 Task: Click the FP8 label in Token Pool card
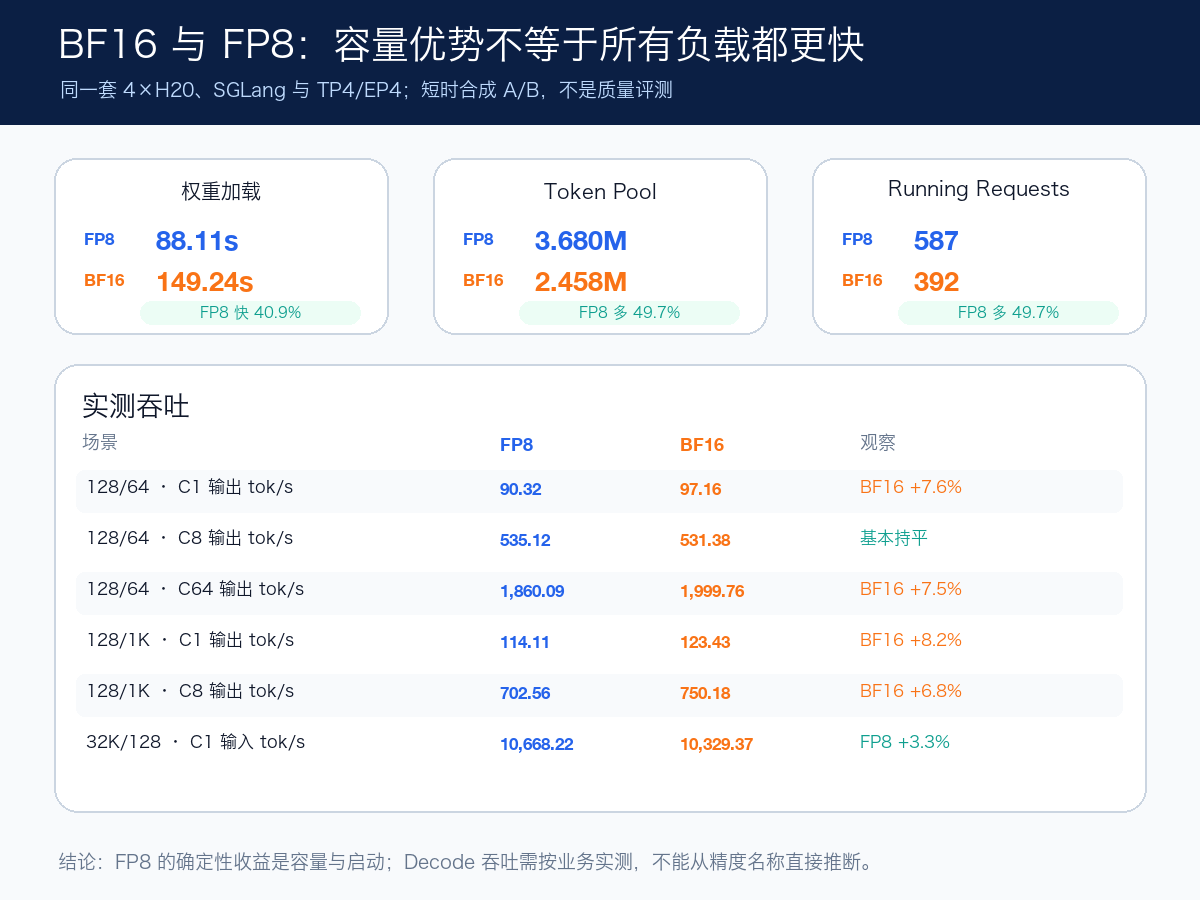click(478, 240)
